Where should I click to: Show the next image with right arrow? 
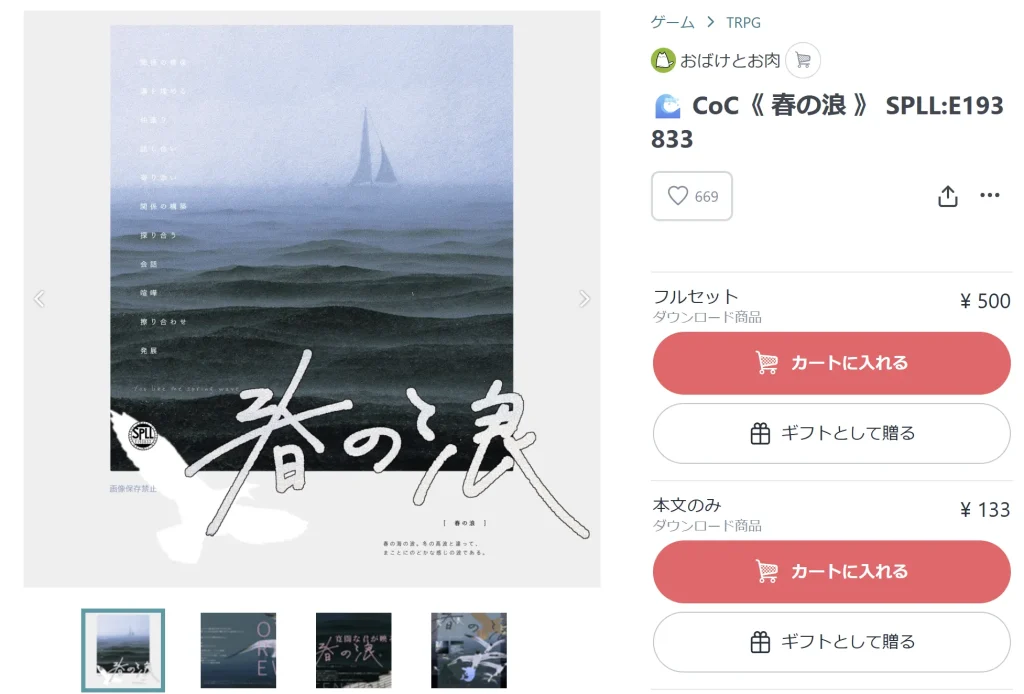[584, 298]
